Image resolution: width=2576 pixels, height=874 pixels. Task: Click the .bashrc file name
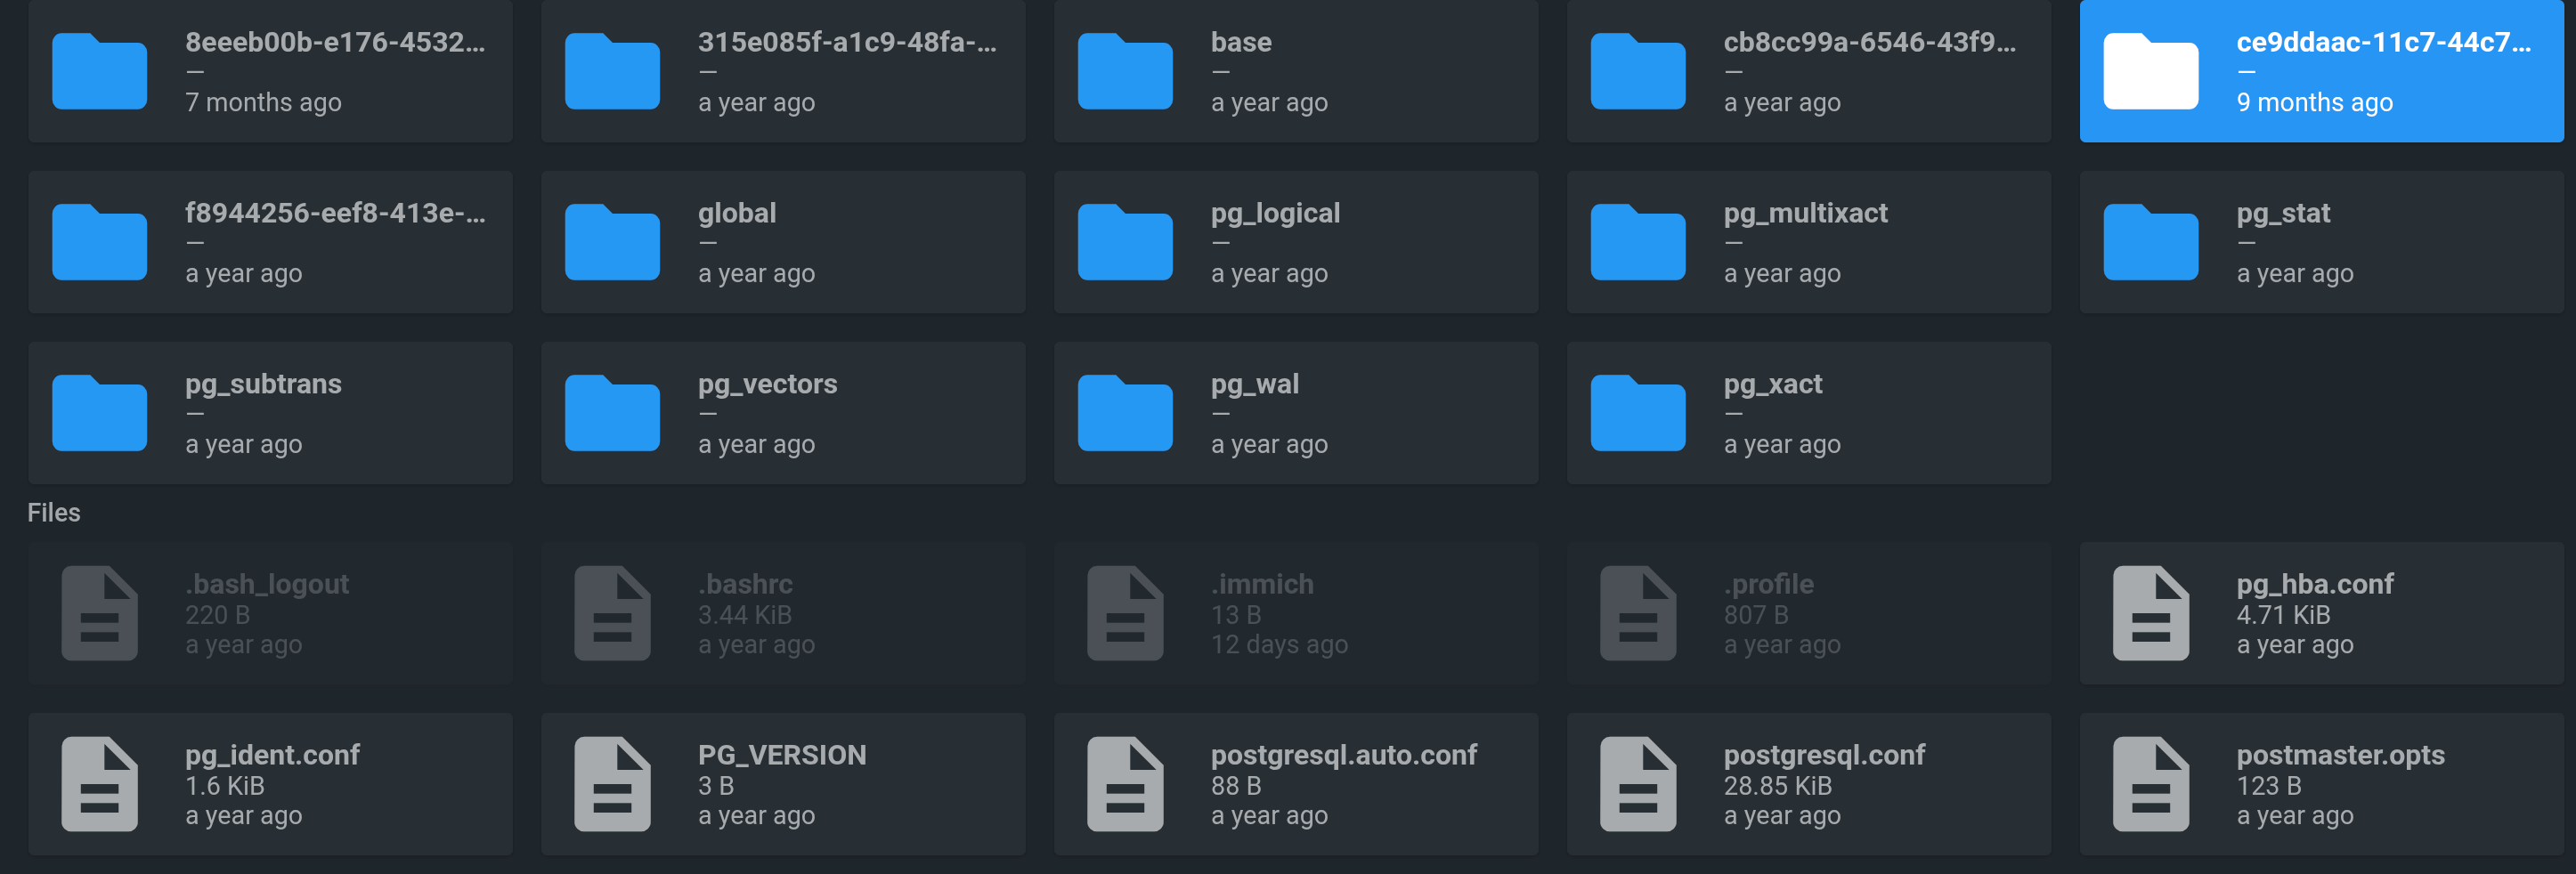pyautogui.click(x=745, y=583)
